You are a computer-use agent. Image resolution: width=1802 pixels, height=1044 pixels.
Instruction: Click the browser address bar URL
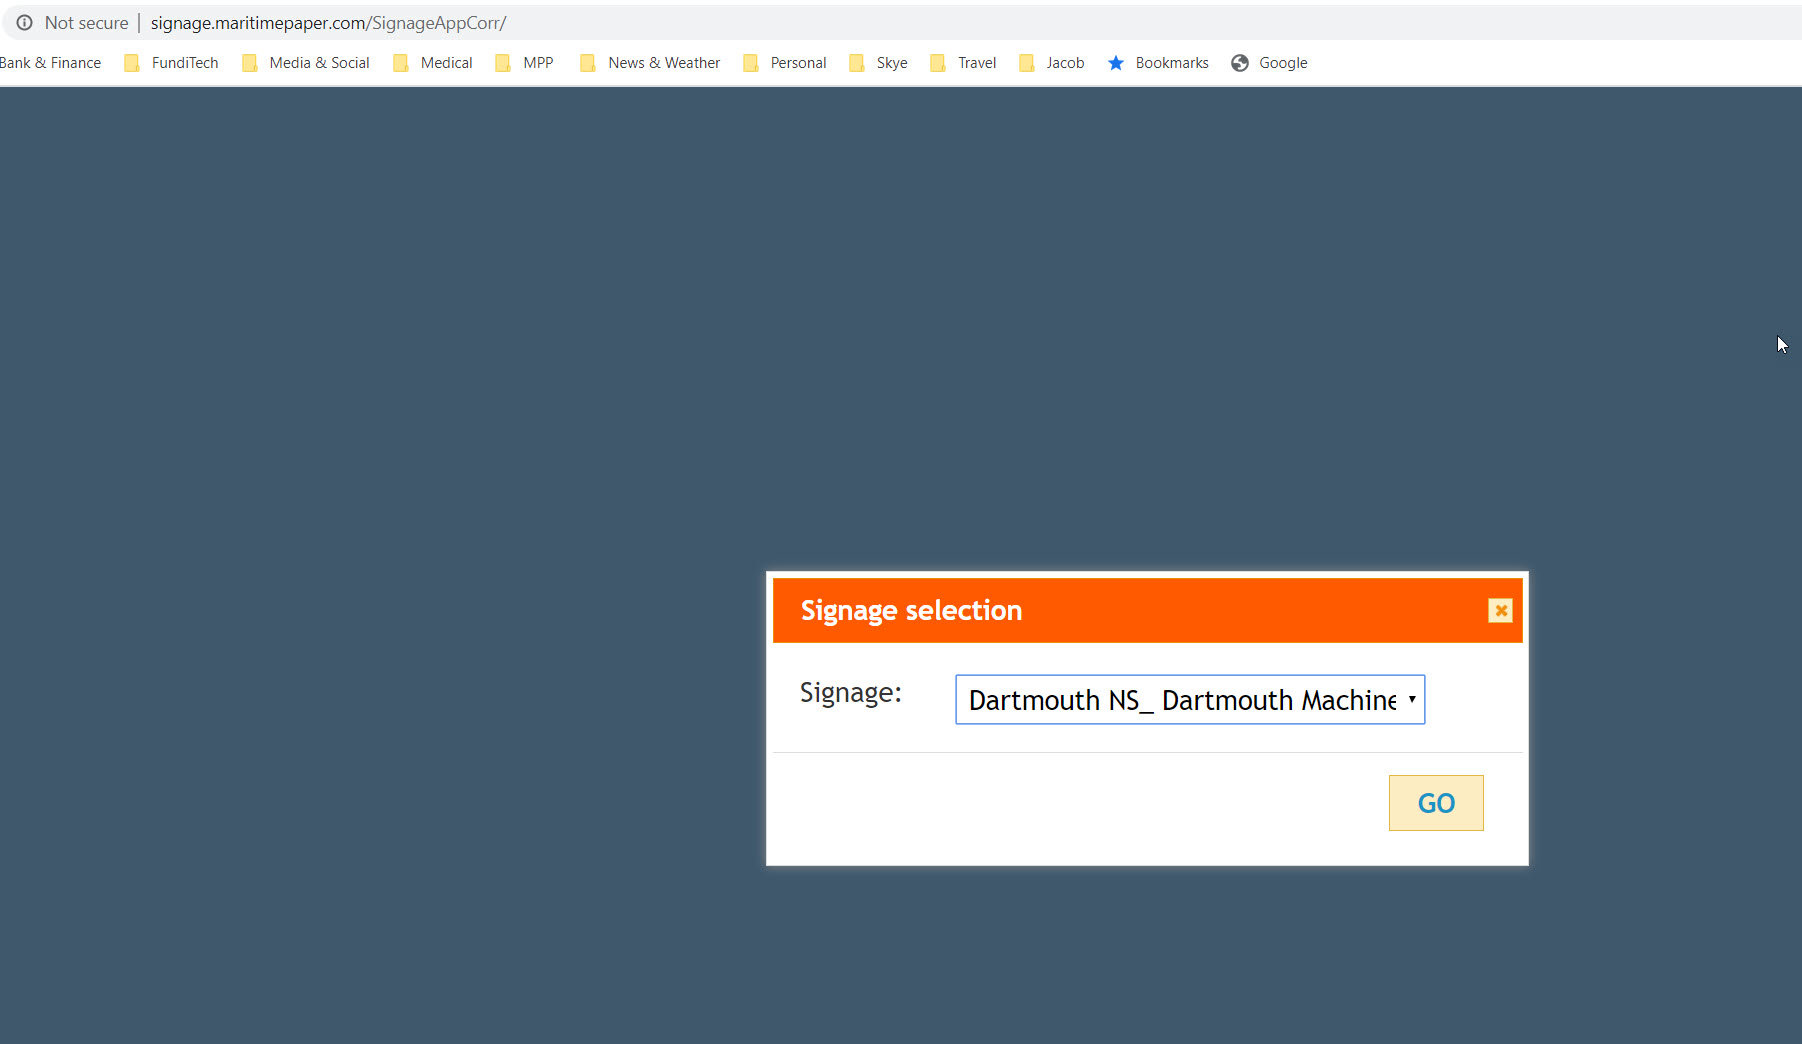[x=328, y=23]
